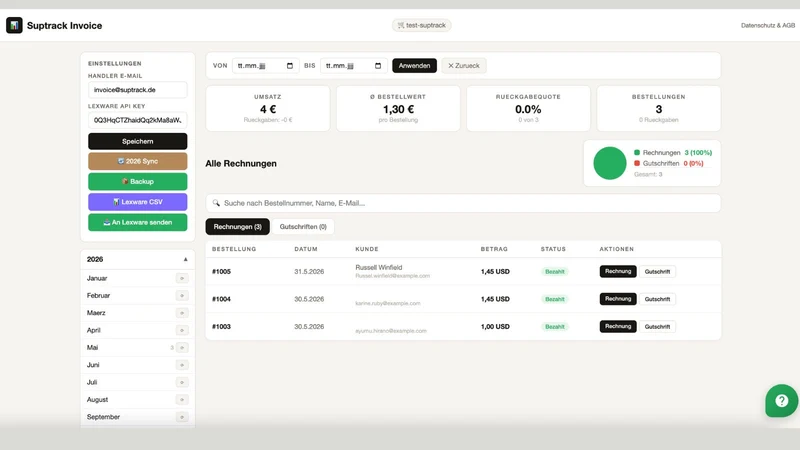Click the Bezahlt status of order #1003

tap(555, 327)
